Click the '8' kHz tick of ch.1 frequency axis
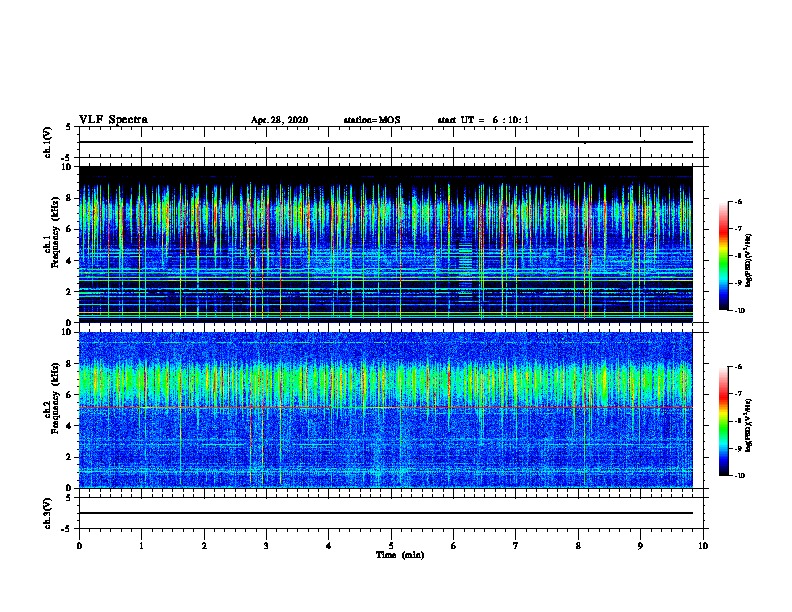The height and width of the screenshot is (612, 792). pyautogui.click(x=70, y=198)
